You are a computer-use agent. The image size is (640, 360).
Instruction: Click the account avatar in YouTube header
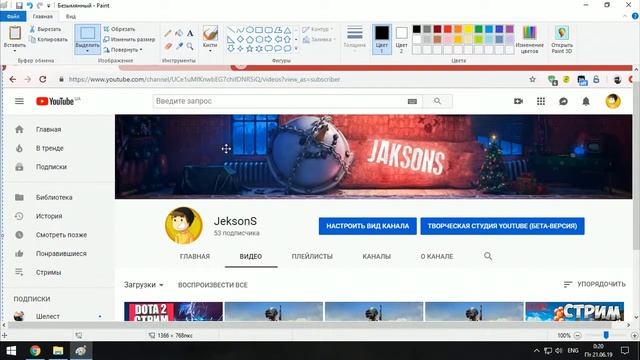(613, 101)
